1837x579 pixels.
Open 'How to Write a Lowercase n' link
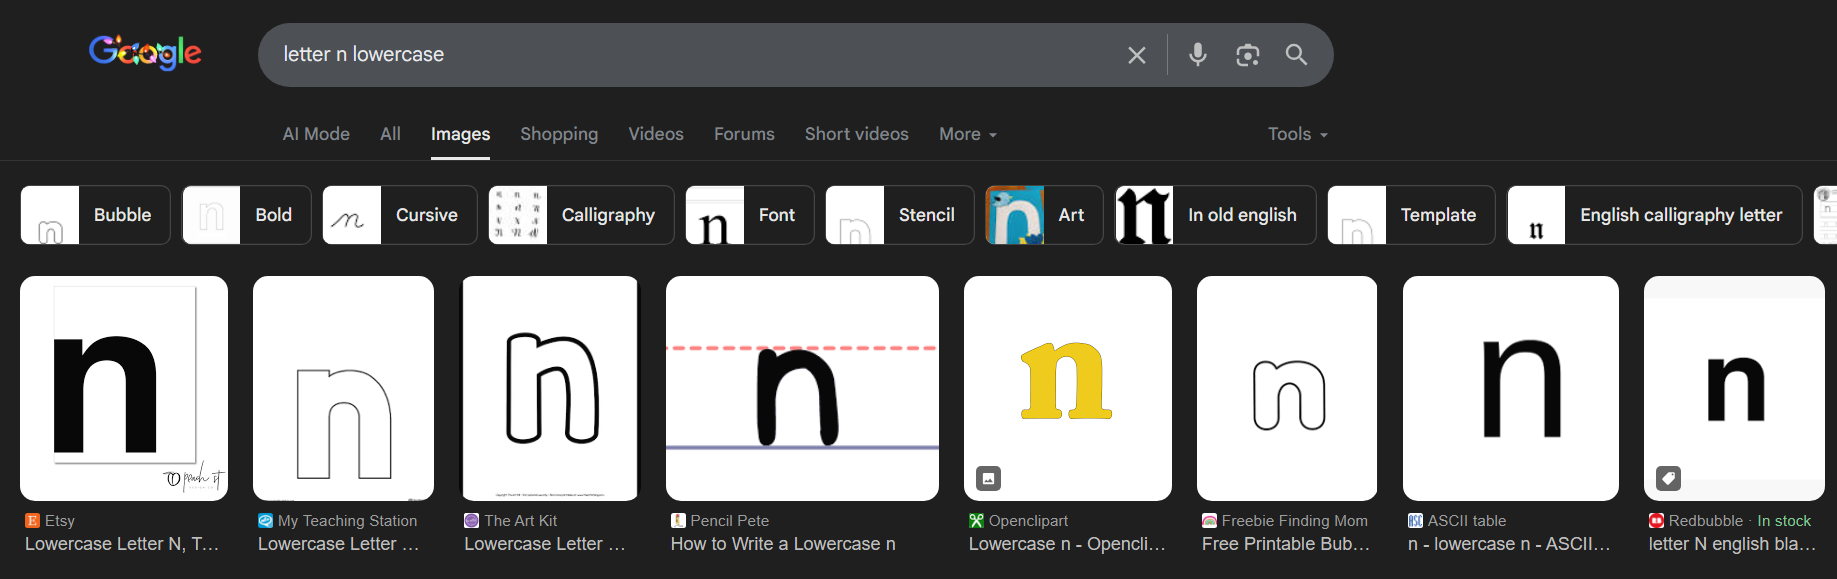[x=783, y=544]
